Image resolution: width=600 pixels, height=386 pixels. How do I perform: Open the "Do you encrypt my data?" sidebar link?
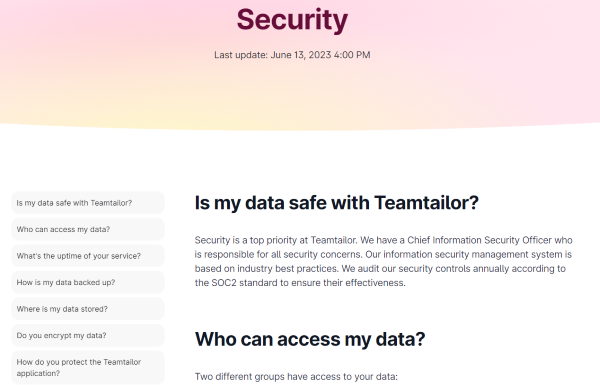[x=88, y=336]
